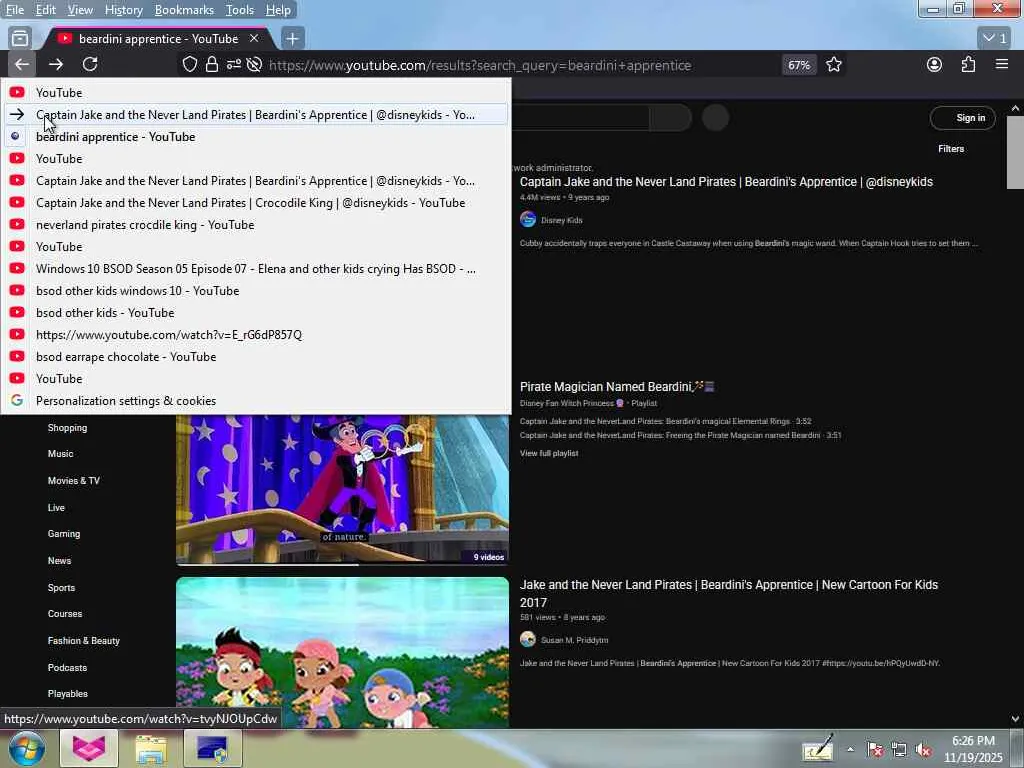1024x768 pixels.
Task: Select highlighted Beardini's Apprentice forward history entry
Action: coord(256,114)
